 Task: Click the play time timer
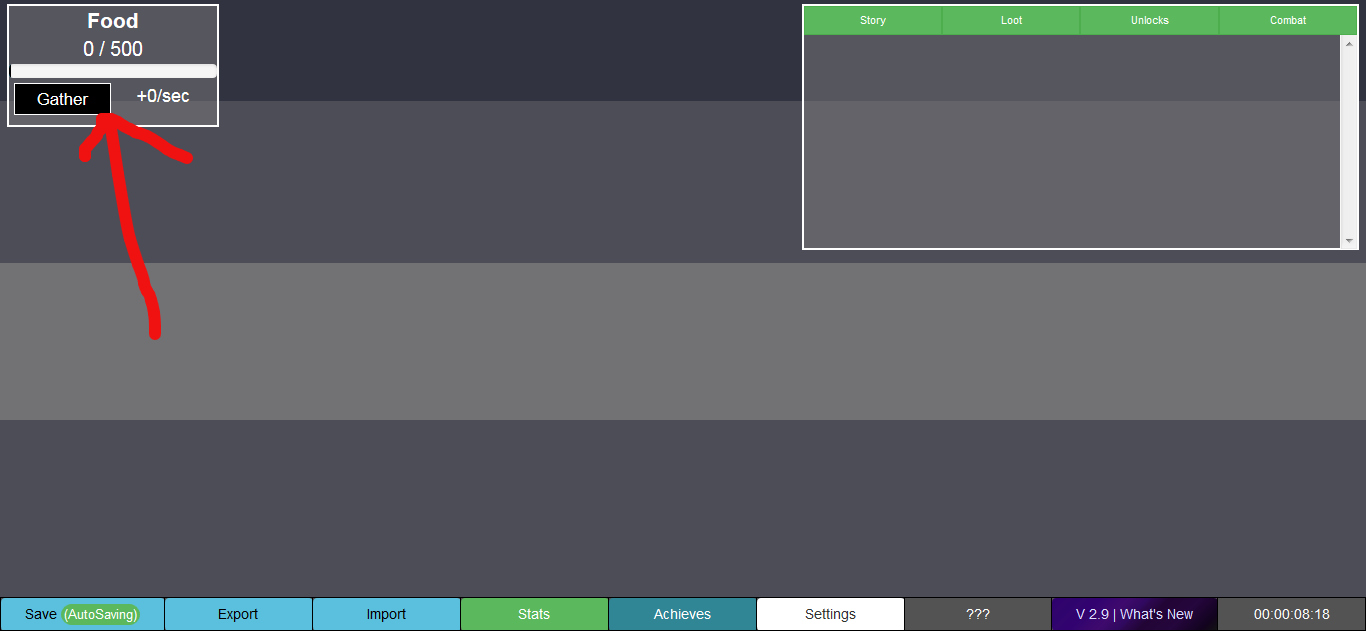pos(1291,614)
